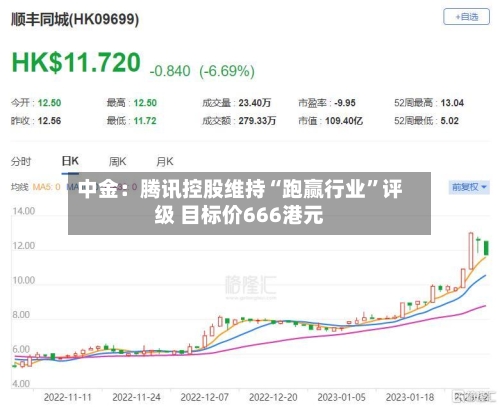This screenshot has width=500, height=407.
Task: Click the 成交量 value 23.40万
Action: coord(255,103)
